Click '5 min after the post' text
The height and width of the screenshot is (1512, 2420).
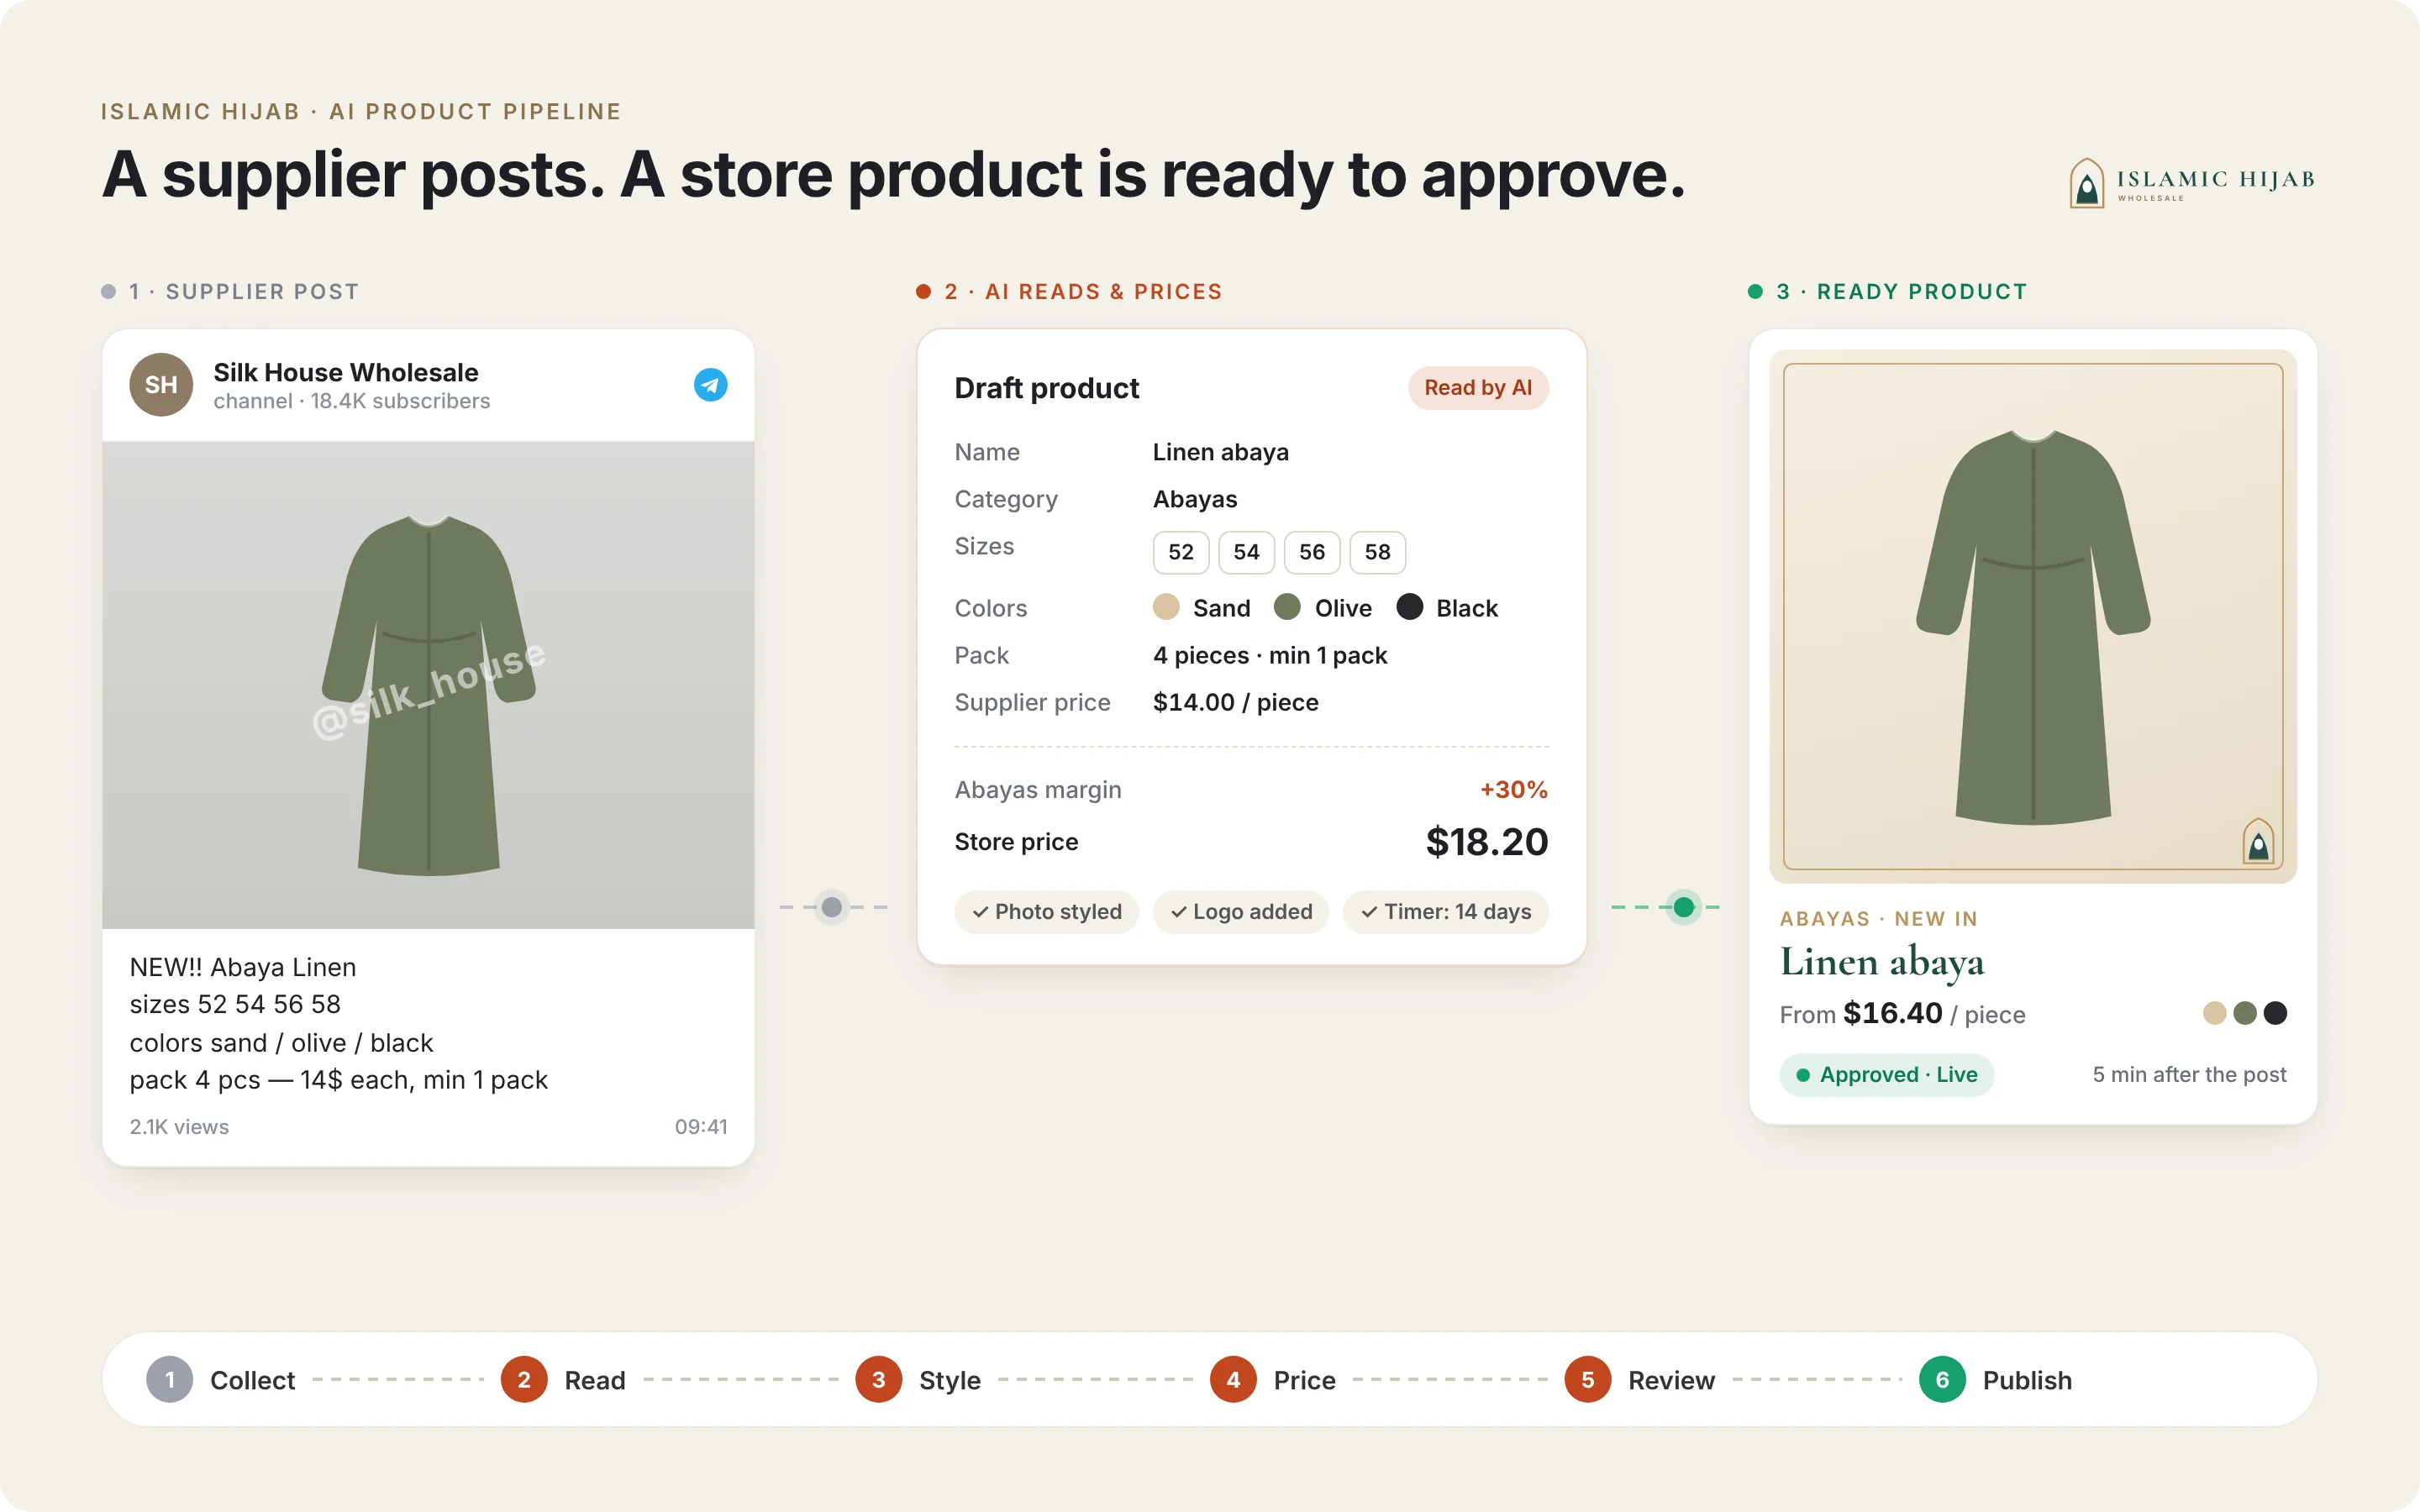pyautogui.click(x=2189, y=1075)
